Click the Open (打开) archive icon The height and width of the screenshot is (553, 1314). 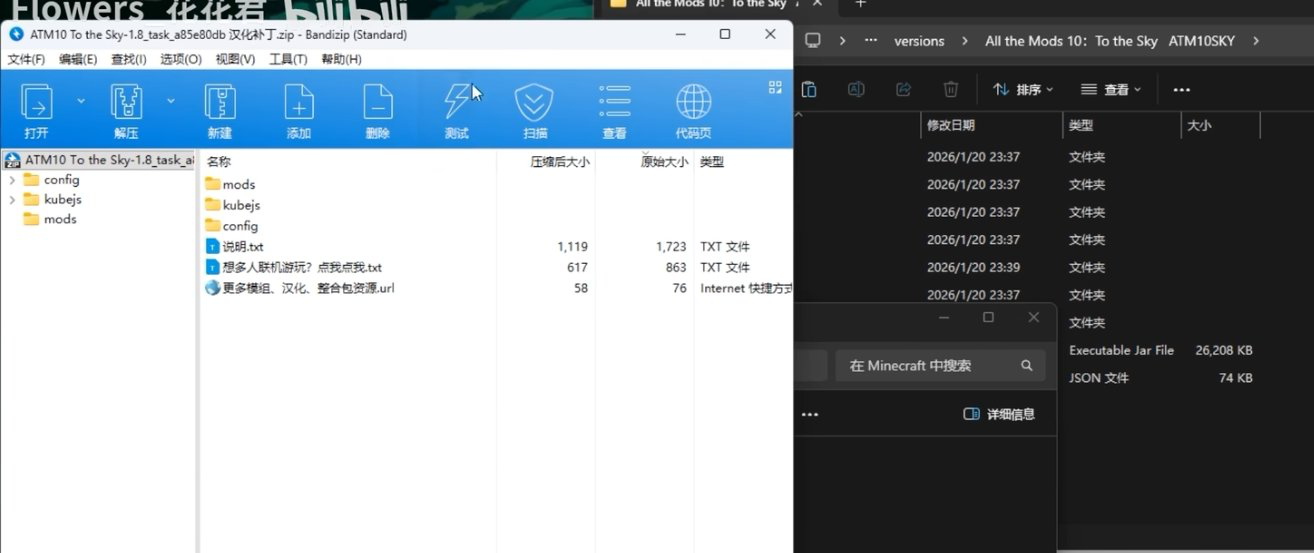[x=37, y=103]
